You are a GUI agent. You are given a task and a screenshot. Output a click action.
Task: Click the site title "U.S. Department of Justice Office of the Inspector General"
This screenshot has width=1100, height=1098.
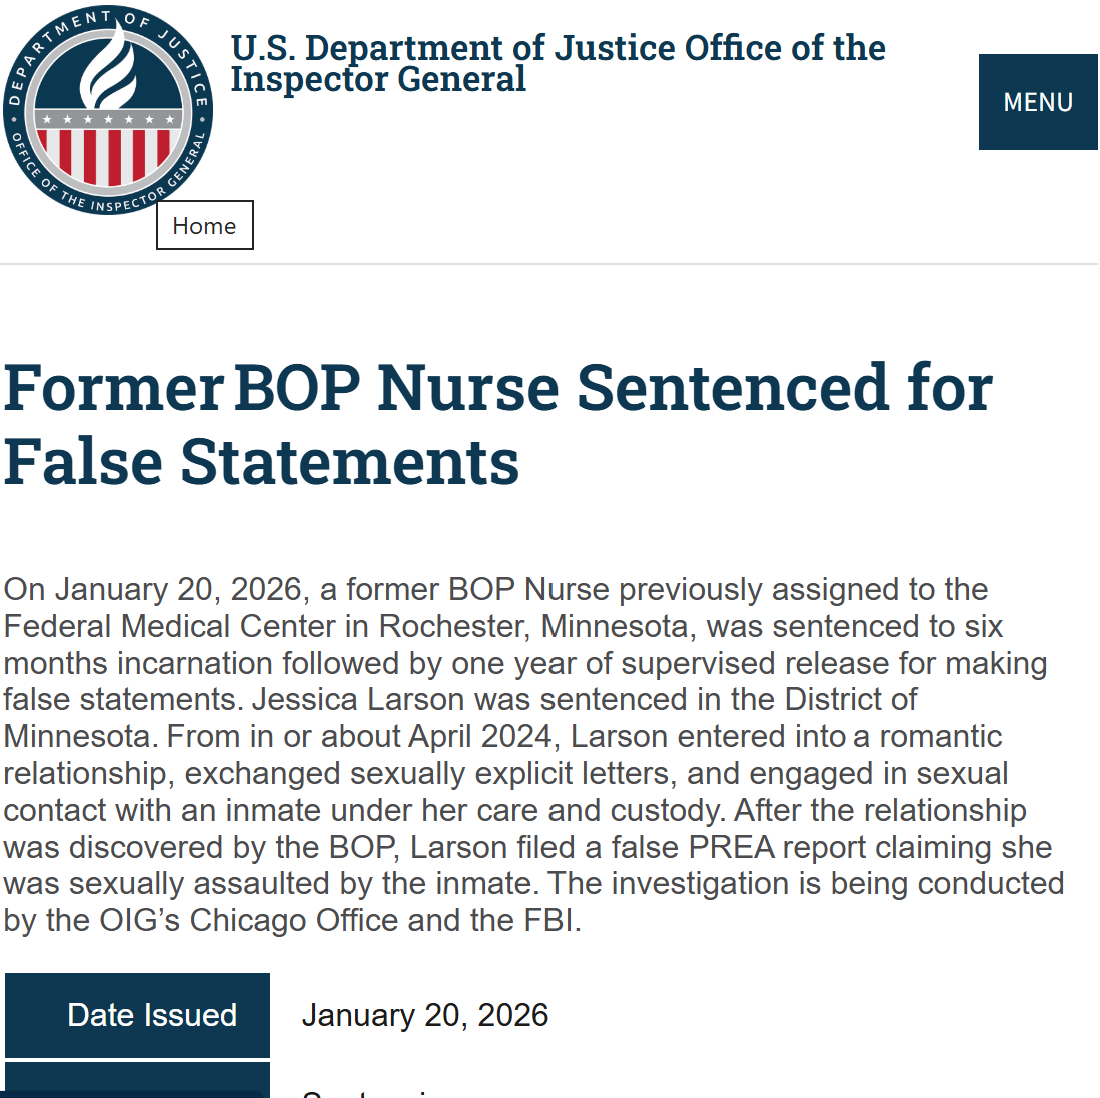tap(557, 63)
